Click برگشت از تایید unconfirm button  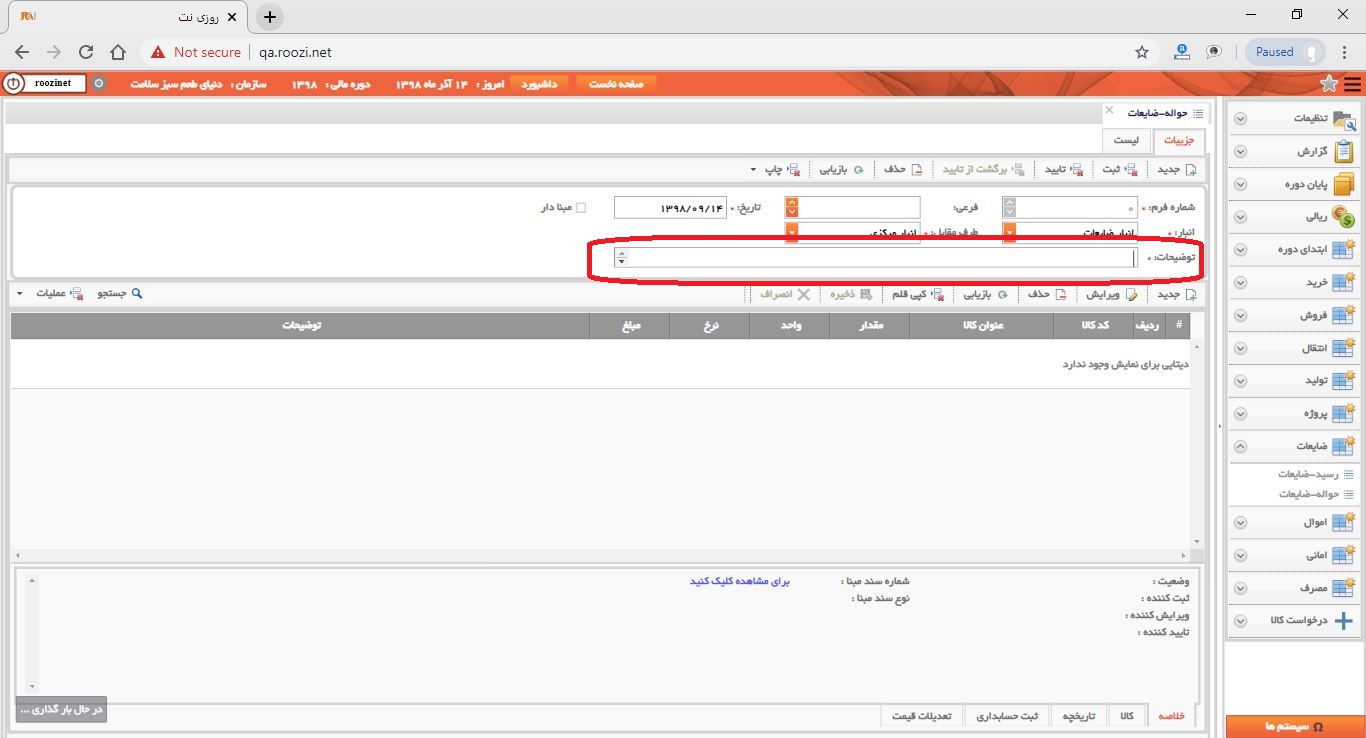point(983,170)
